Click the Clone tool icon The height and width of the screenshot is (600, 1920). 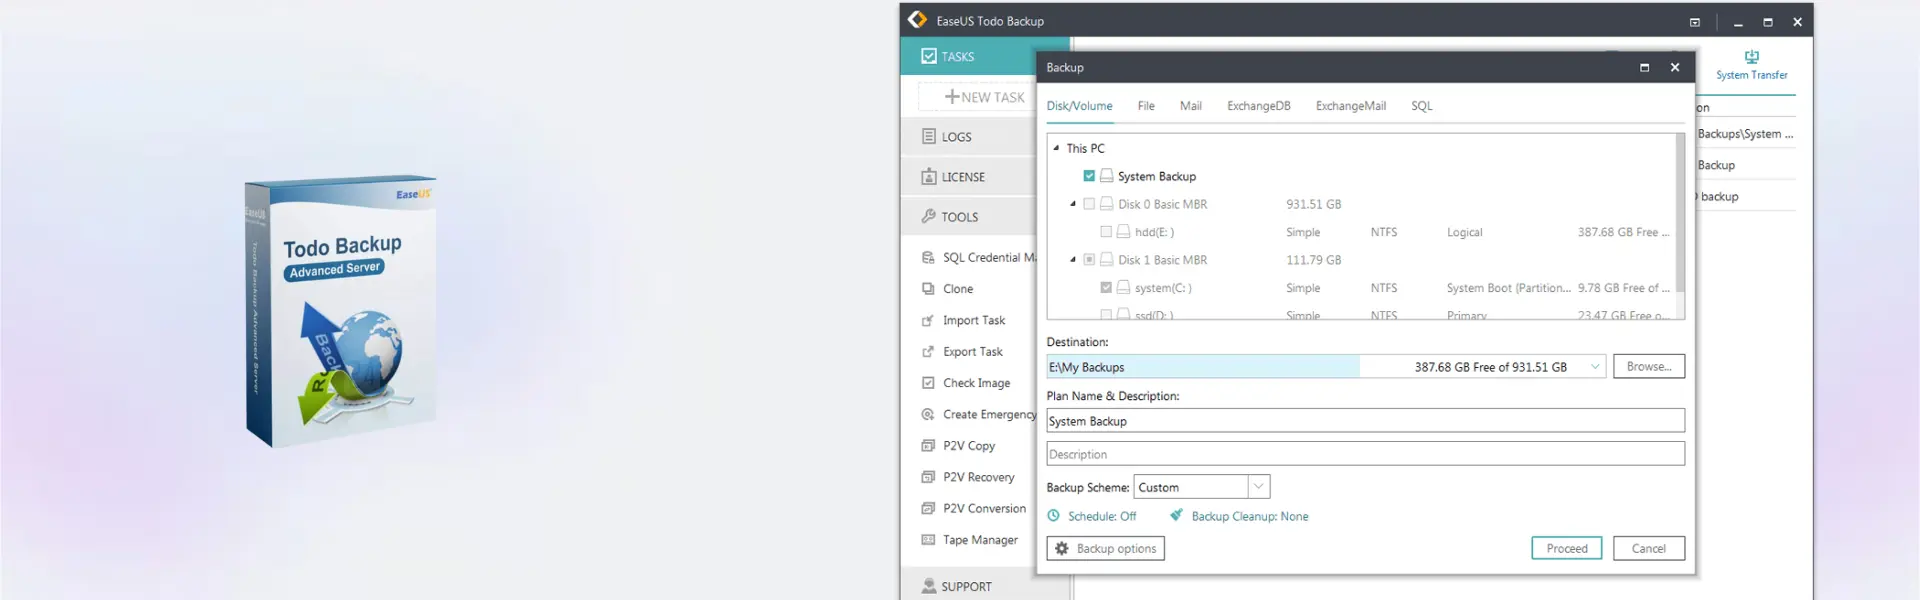(x=928, y=289)
